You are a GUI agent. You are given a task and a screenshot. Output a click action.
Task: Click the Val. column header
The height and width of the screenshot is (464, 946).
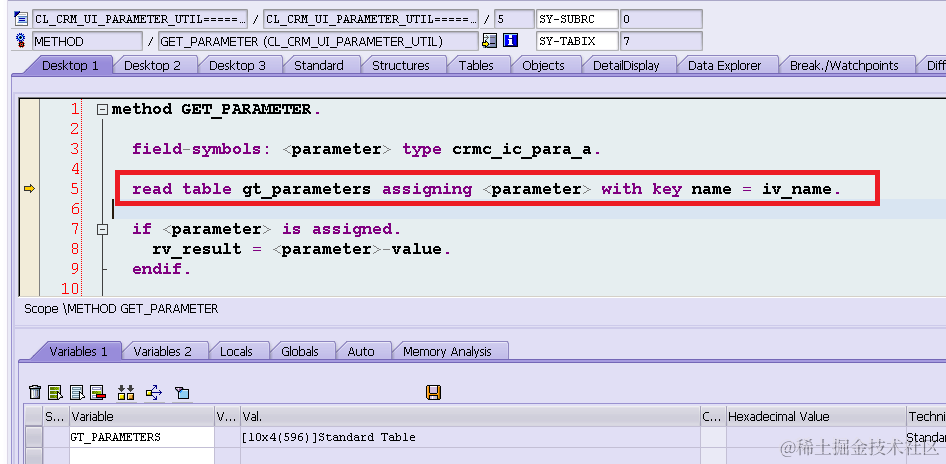pos(471,416)
